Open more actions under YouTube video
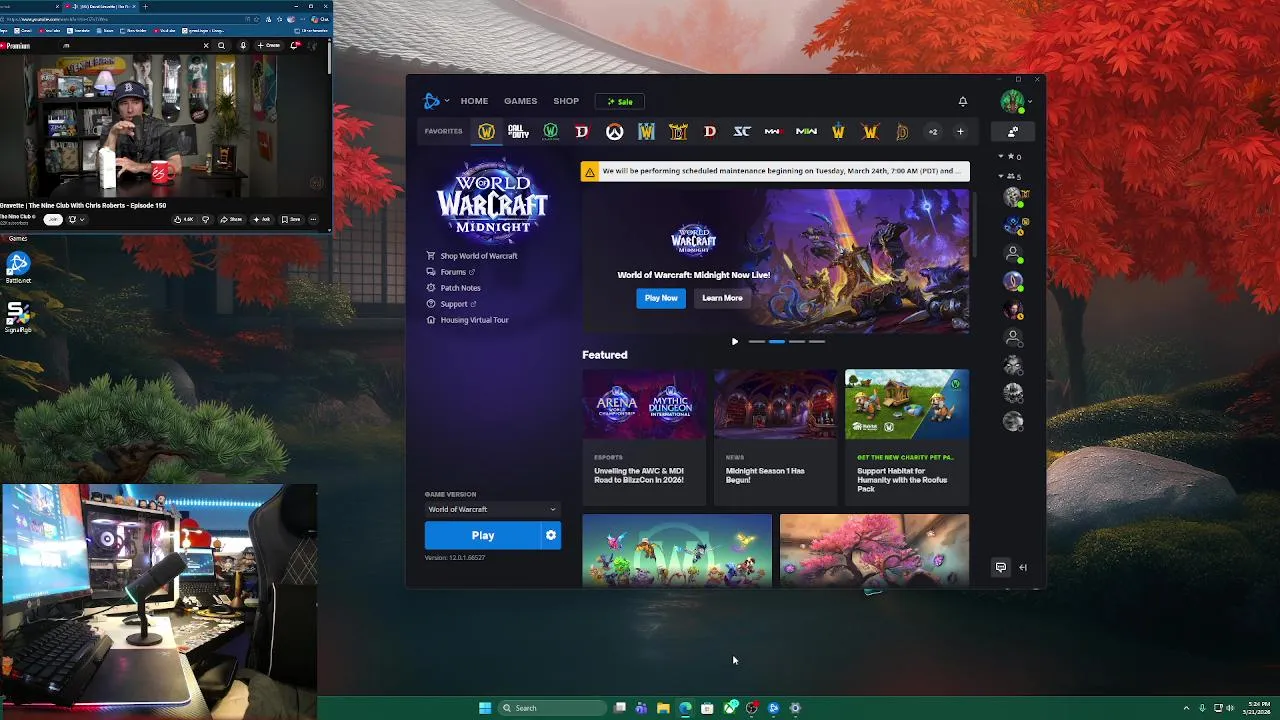Image resolution: width=1280 pixels, height=720 pixels. [x=313, y=219]
